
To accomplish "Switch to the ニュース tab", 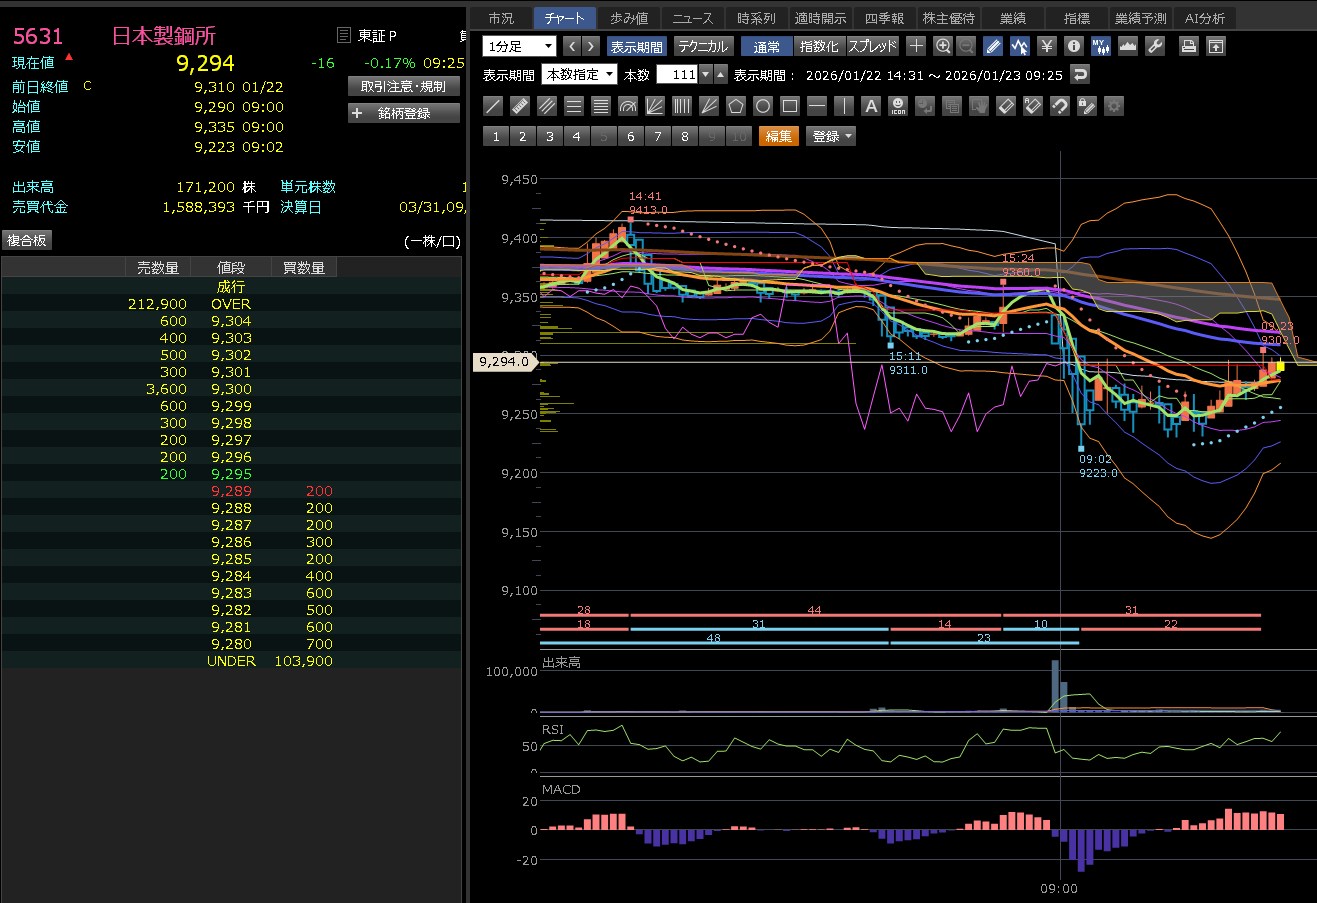I will [x=693, y=18].
